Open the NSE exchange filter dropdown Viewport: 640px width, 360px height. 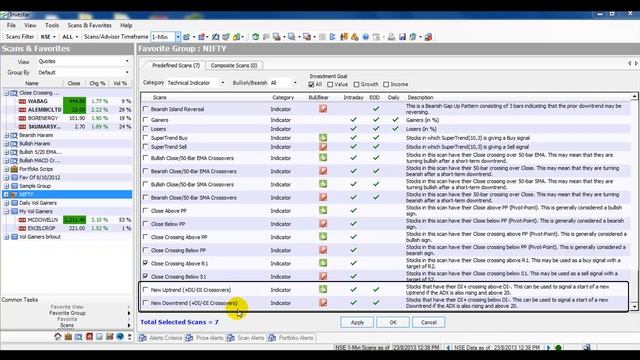click(x=48, y=37)
